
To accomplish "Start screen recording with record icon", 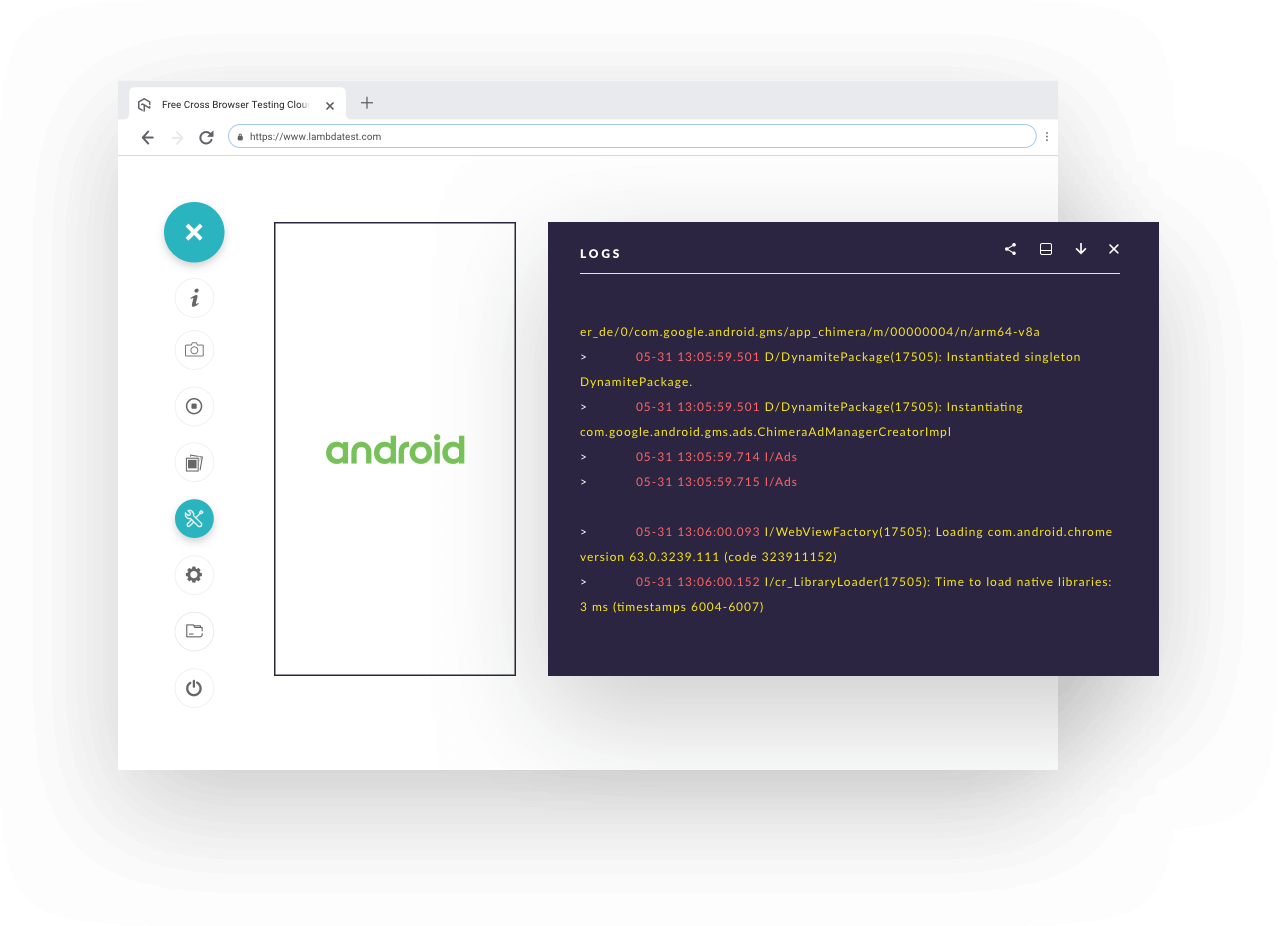I will 194,406.
